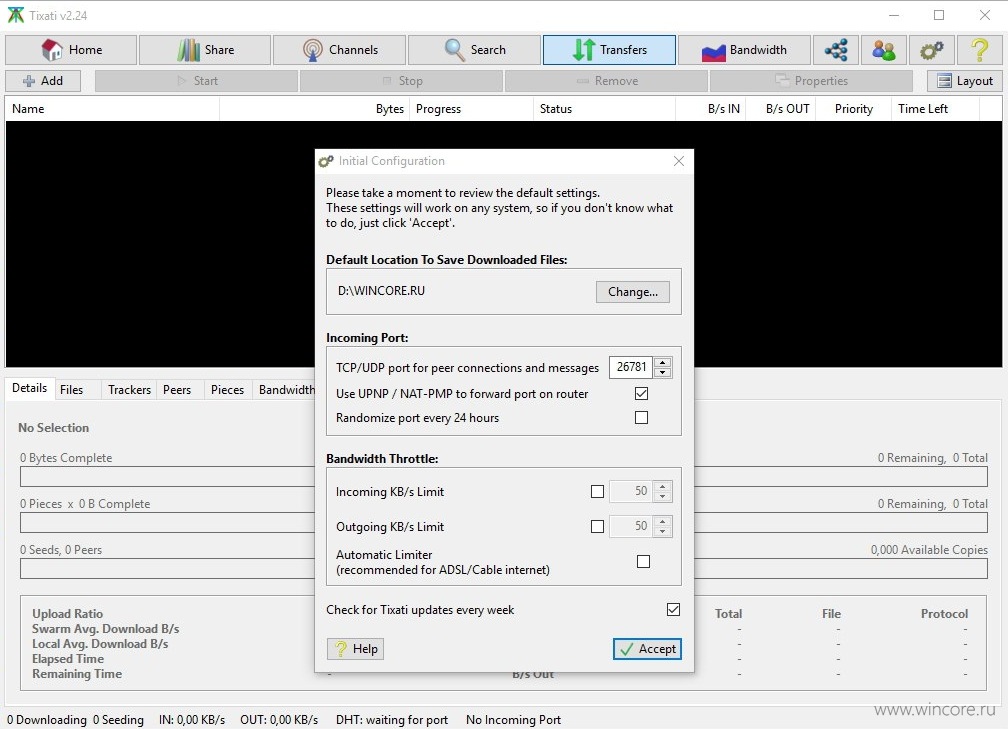The height and width of the screenshot is (729, 1008).
Task: Sort by Time Left column
Action: pos(936,109)
